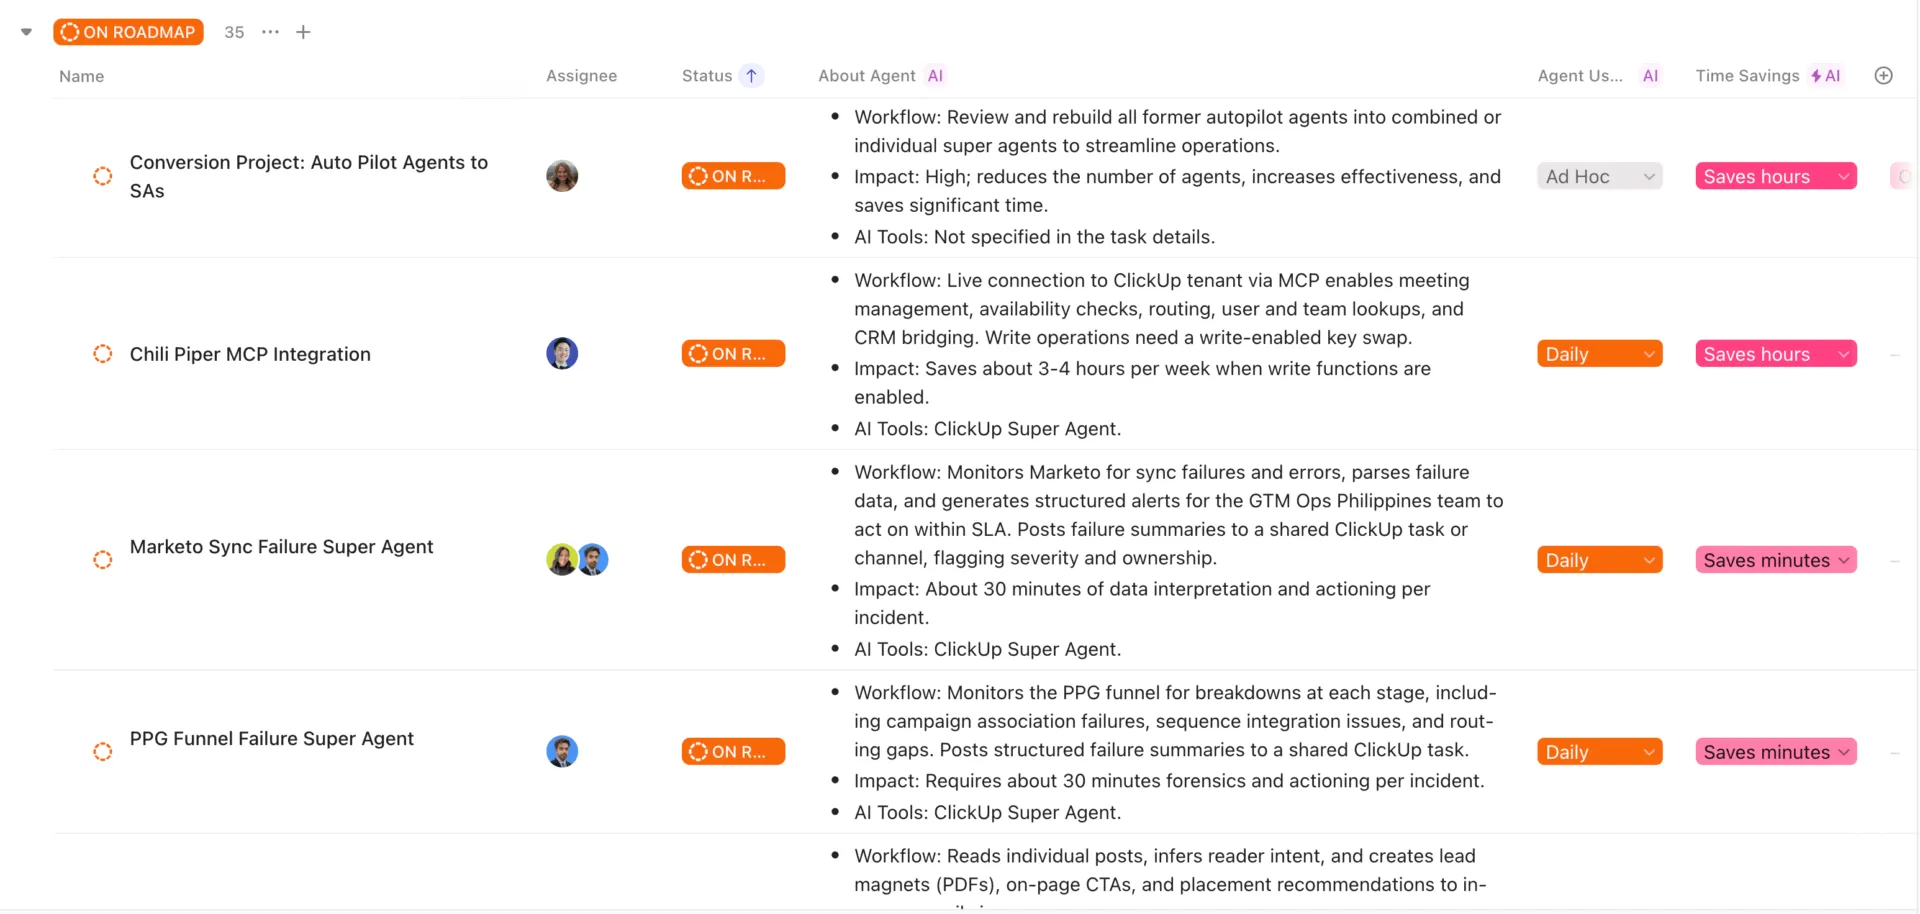The width and height of the screenshot is (1920, 914).
Task: Click the AI badge beside About Agent header
Action: tap(935, 76)
